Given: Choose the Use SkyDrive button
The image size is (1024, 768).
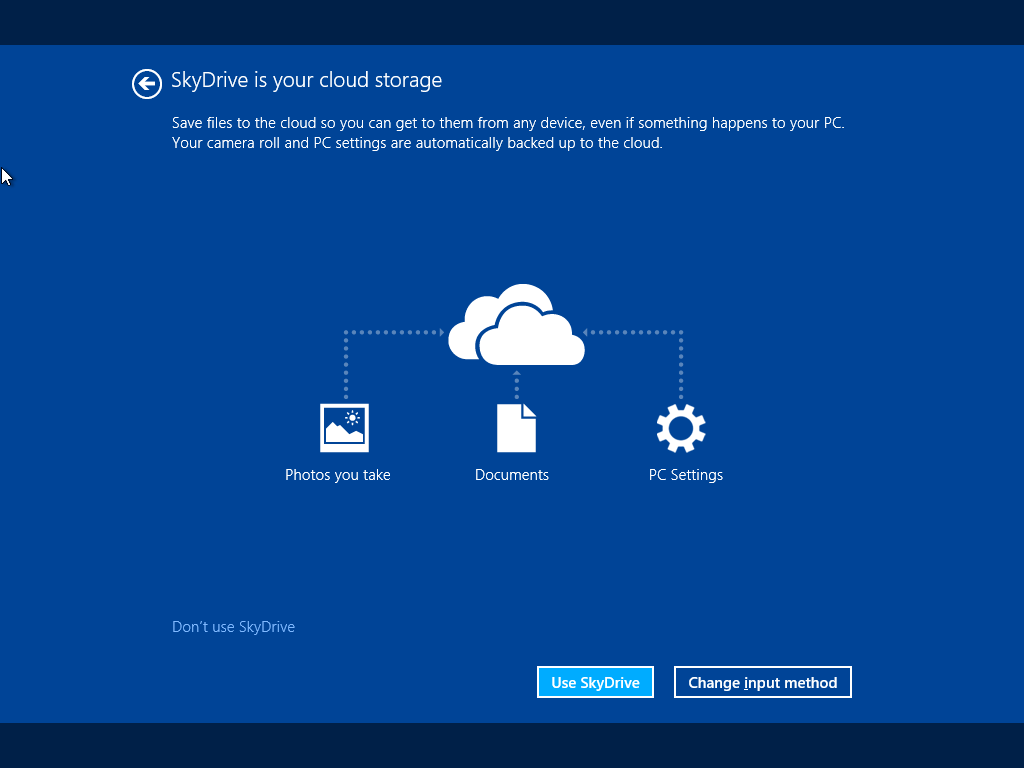Looking at the screenshot, I should 595,682.
